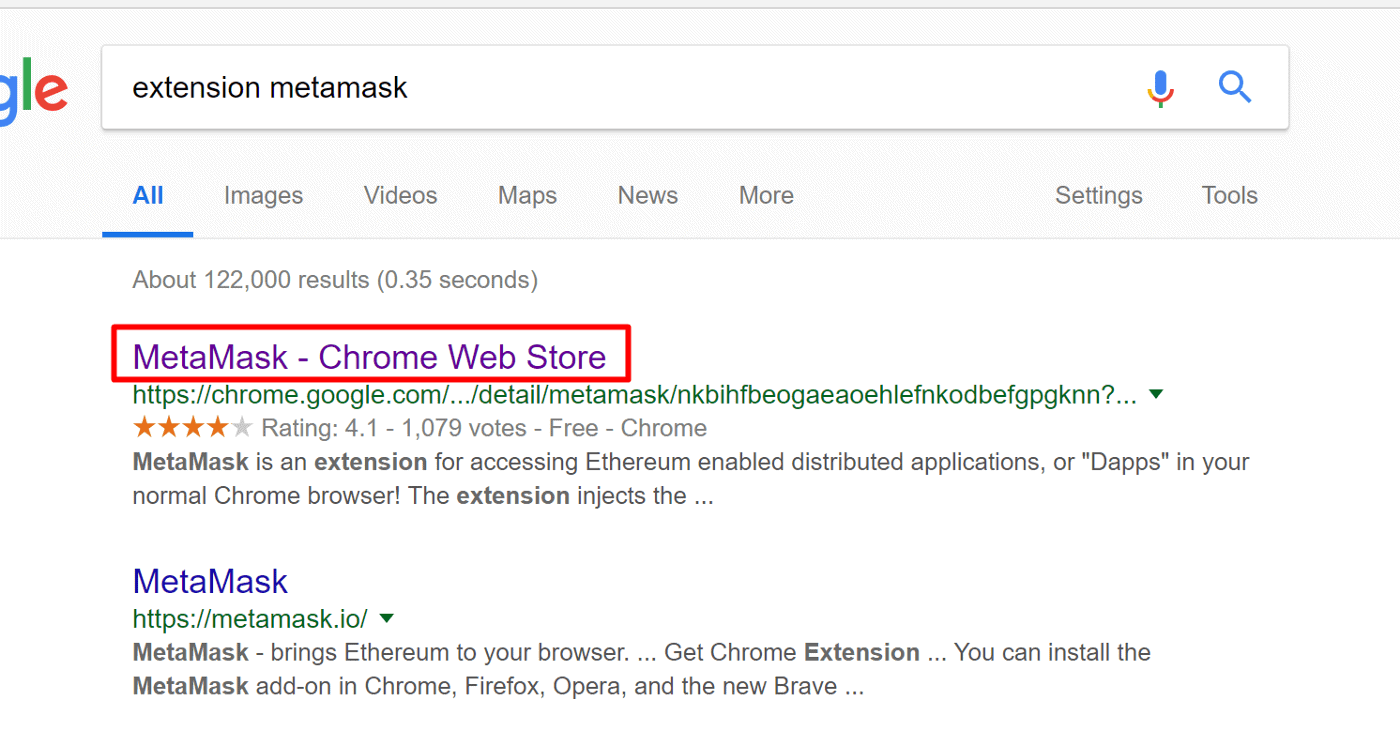The height and width of the screenshot is (730, 1400).
Task: Open MetaMask - Chrome Web Store result
Action: point(369,357)
